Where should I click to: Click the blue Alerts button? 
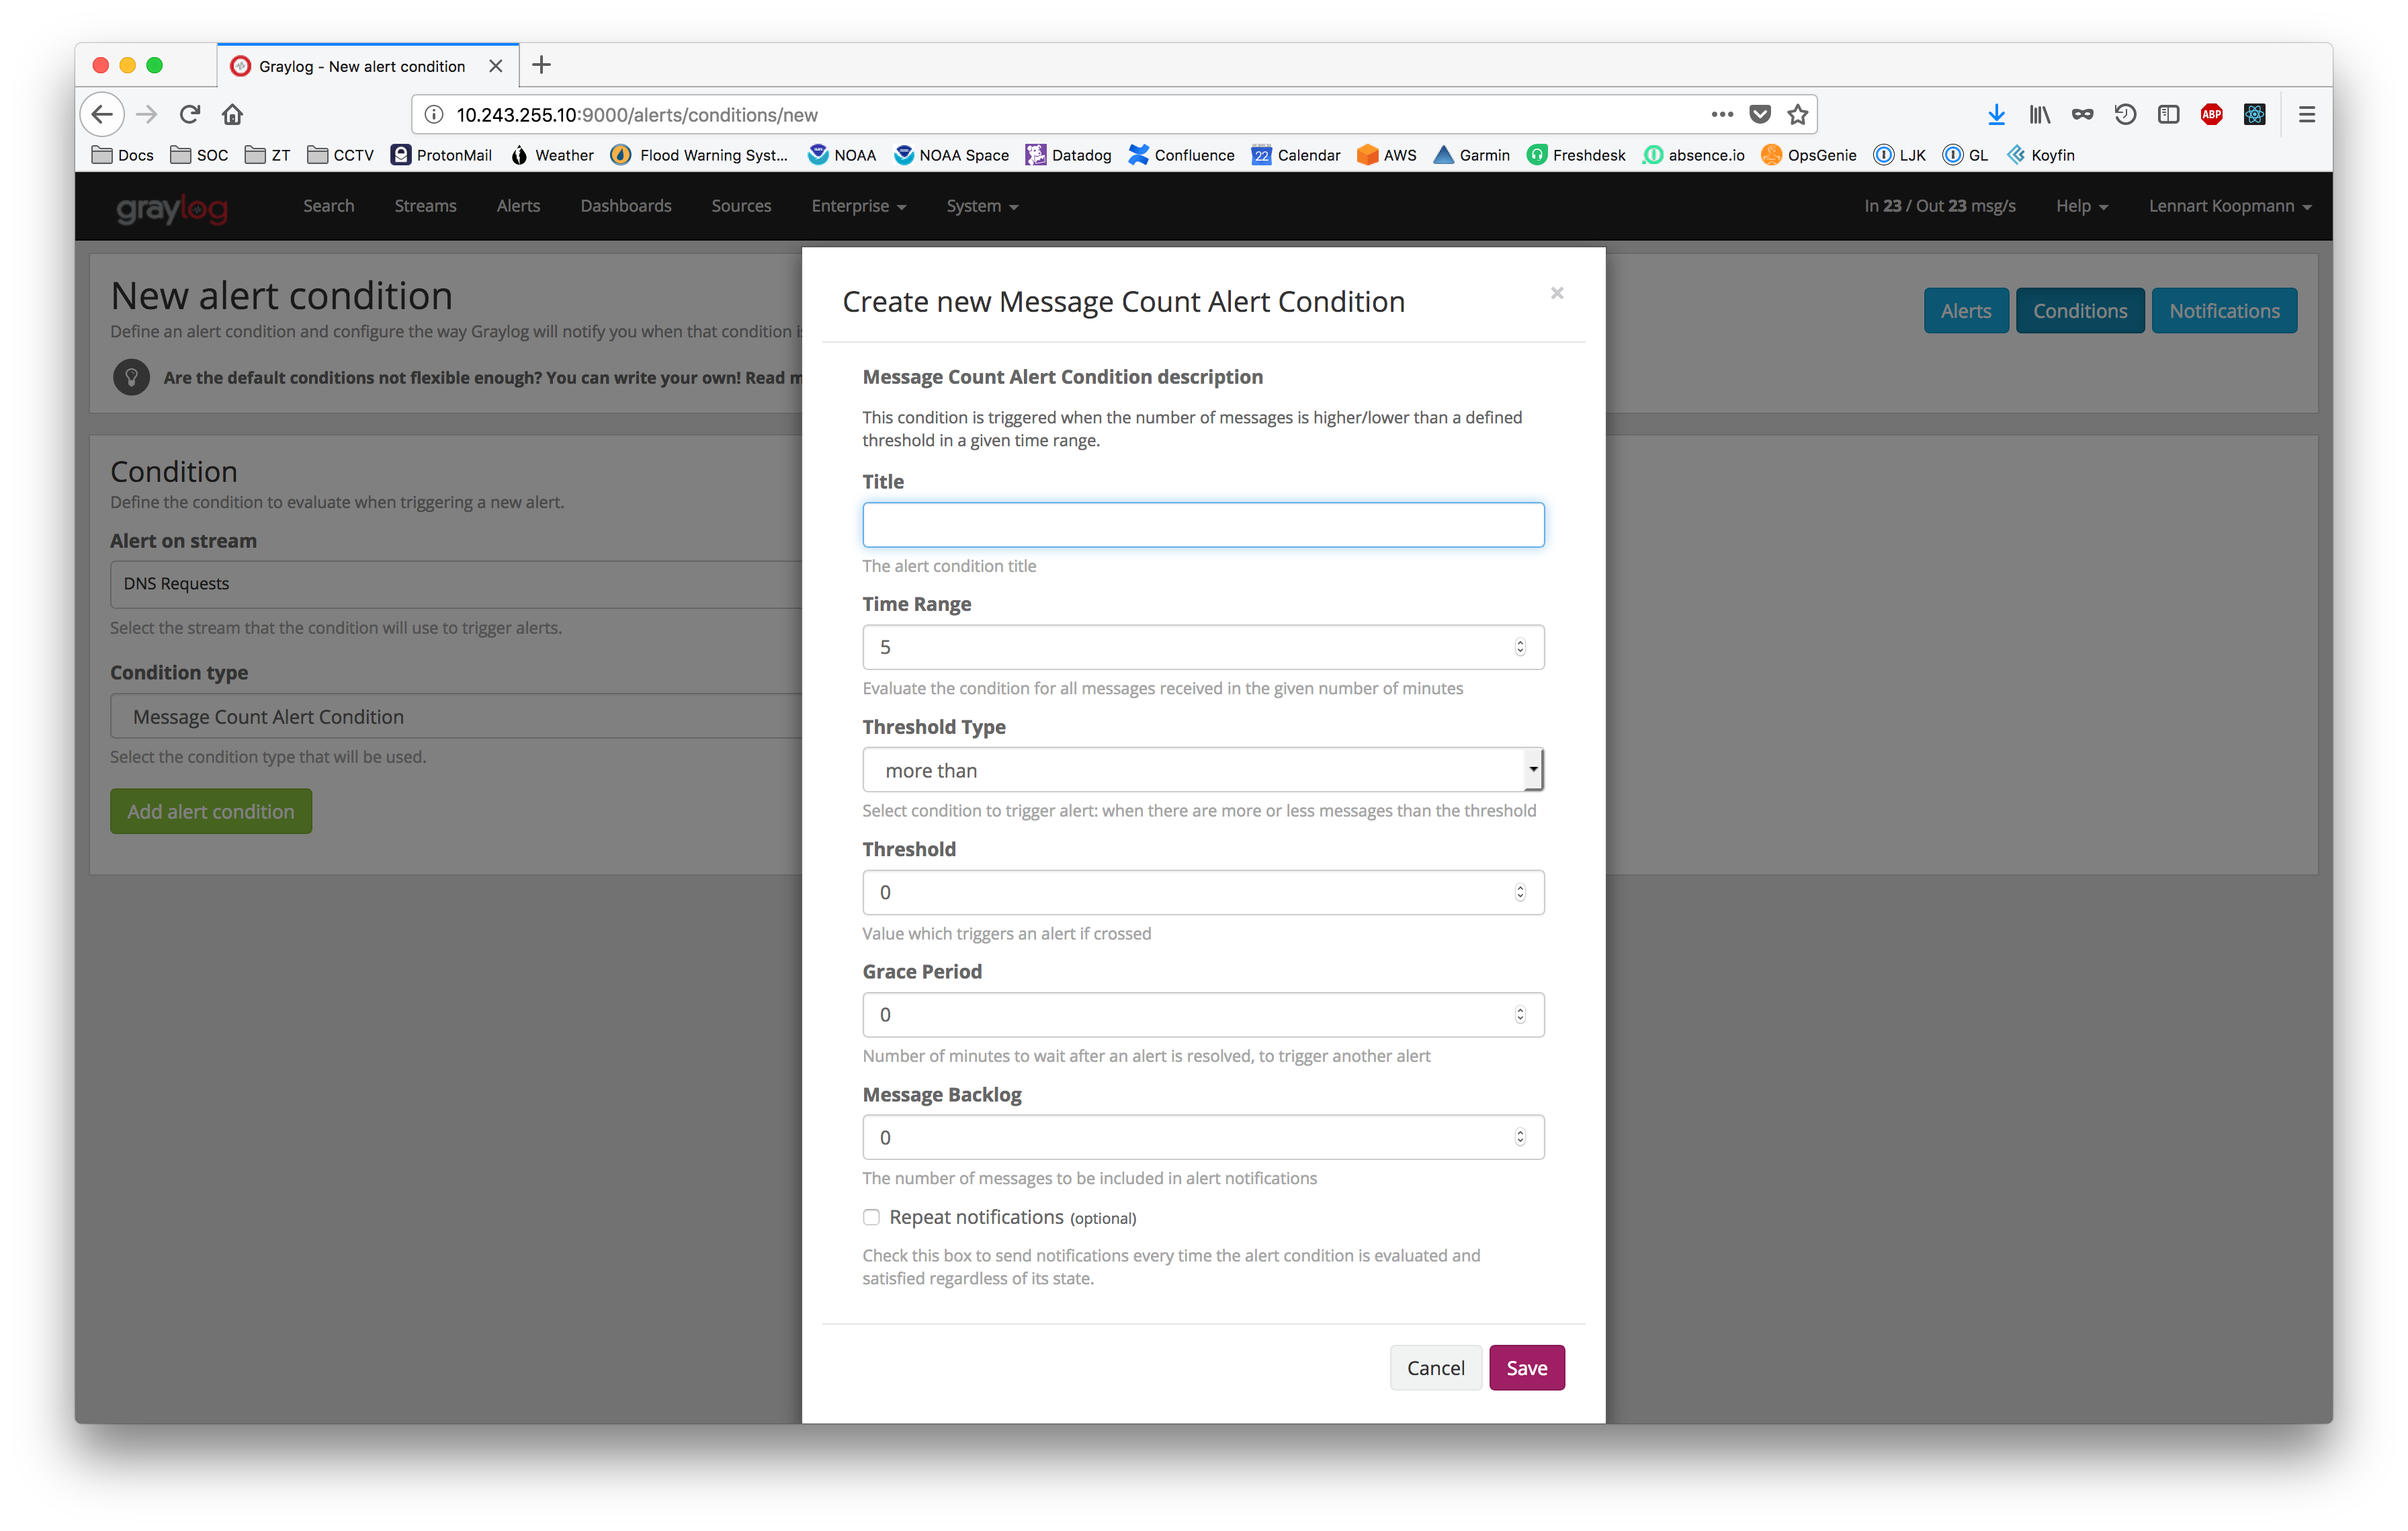(1965, 311)
